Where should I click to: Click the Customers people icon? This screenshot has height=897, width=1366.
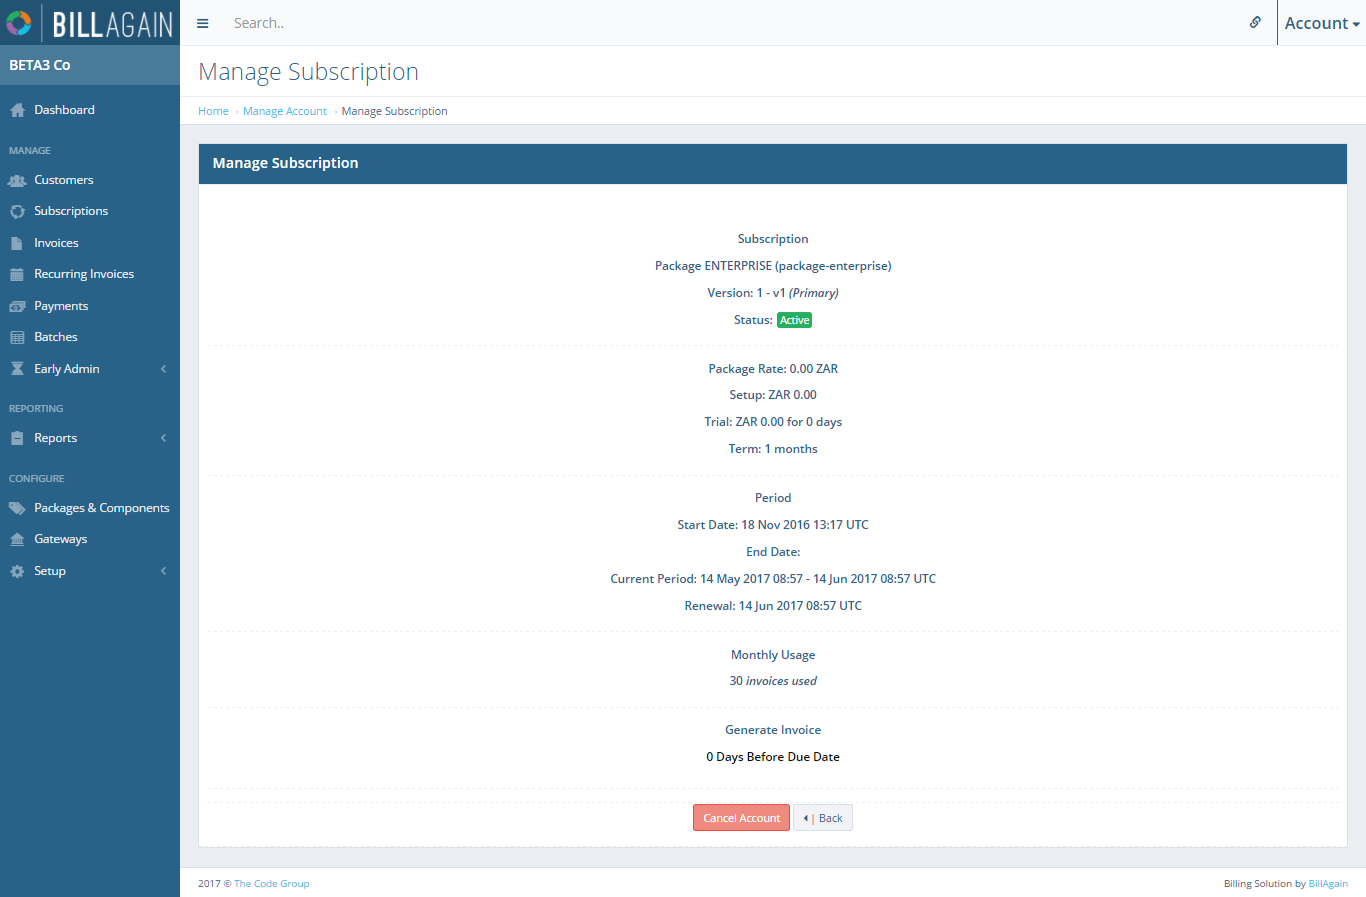pyautogui.click(x=17, y=180)
